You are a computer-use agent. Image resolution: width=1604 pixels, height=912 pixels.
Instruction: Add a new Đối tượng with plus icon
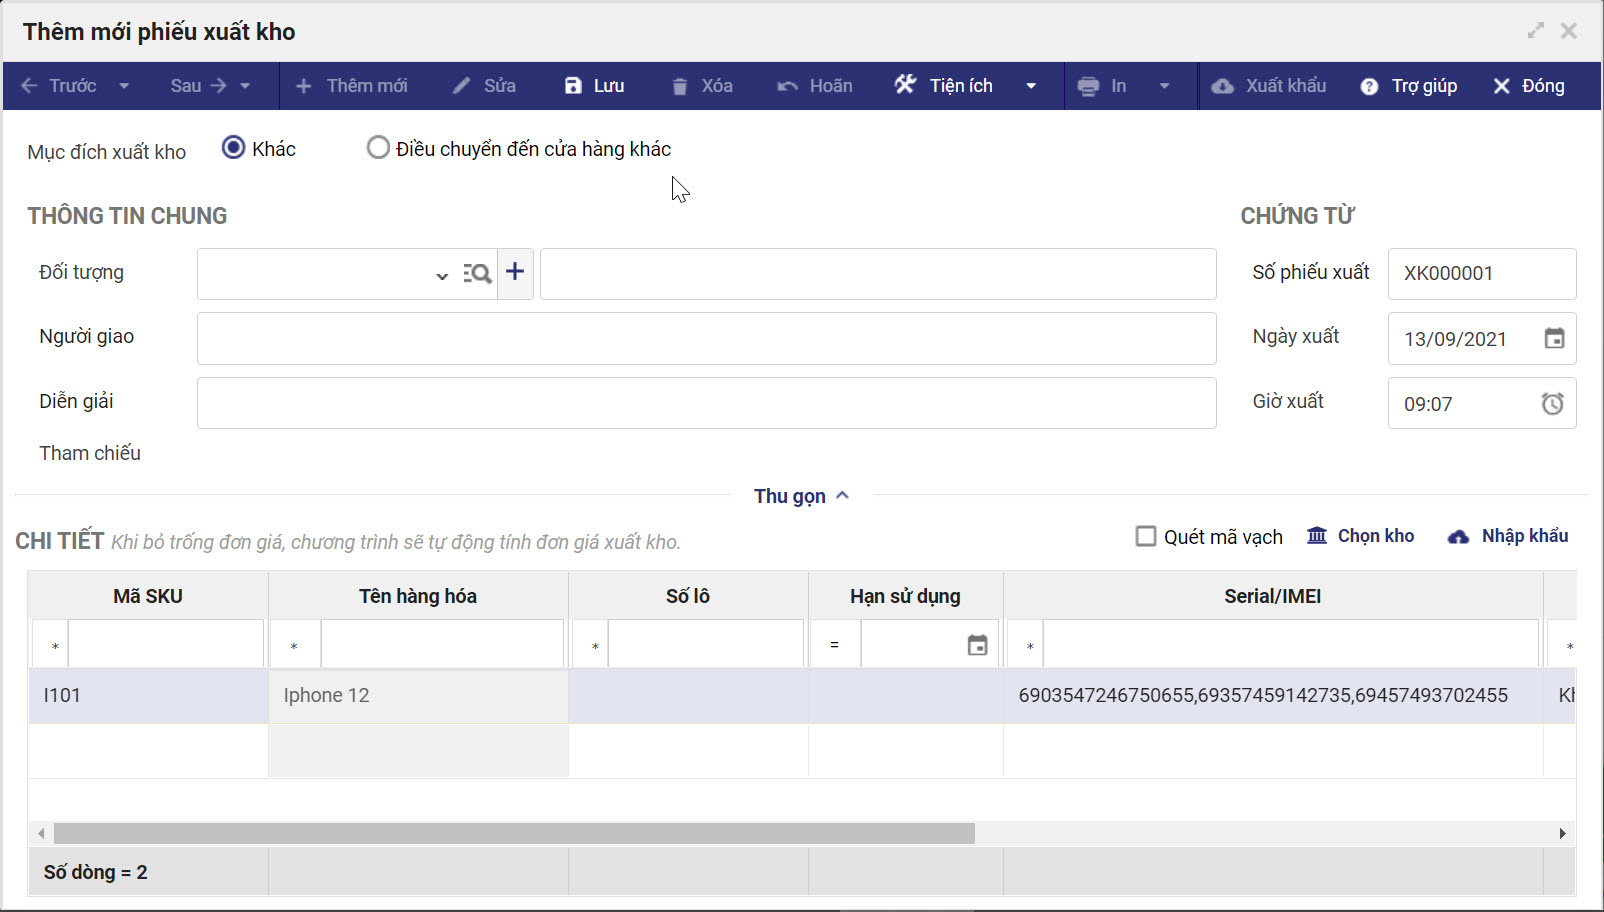(515, 272)
